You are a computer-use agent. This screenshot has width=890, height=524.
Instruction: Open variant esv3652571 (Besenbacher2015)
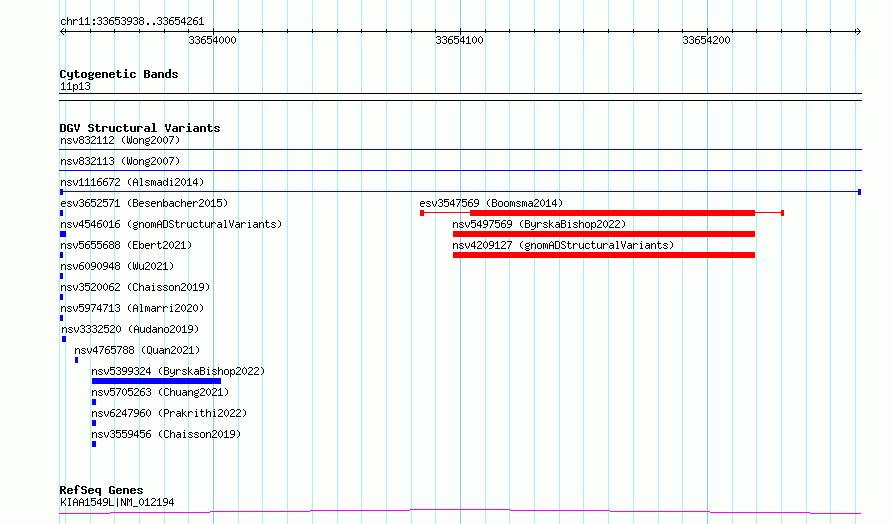144,203
